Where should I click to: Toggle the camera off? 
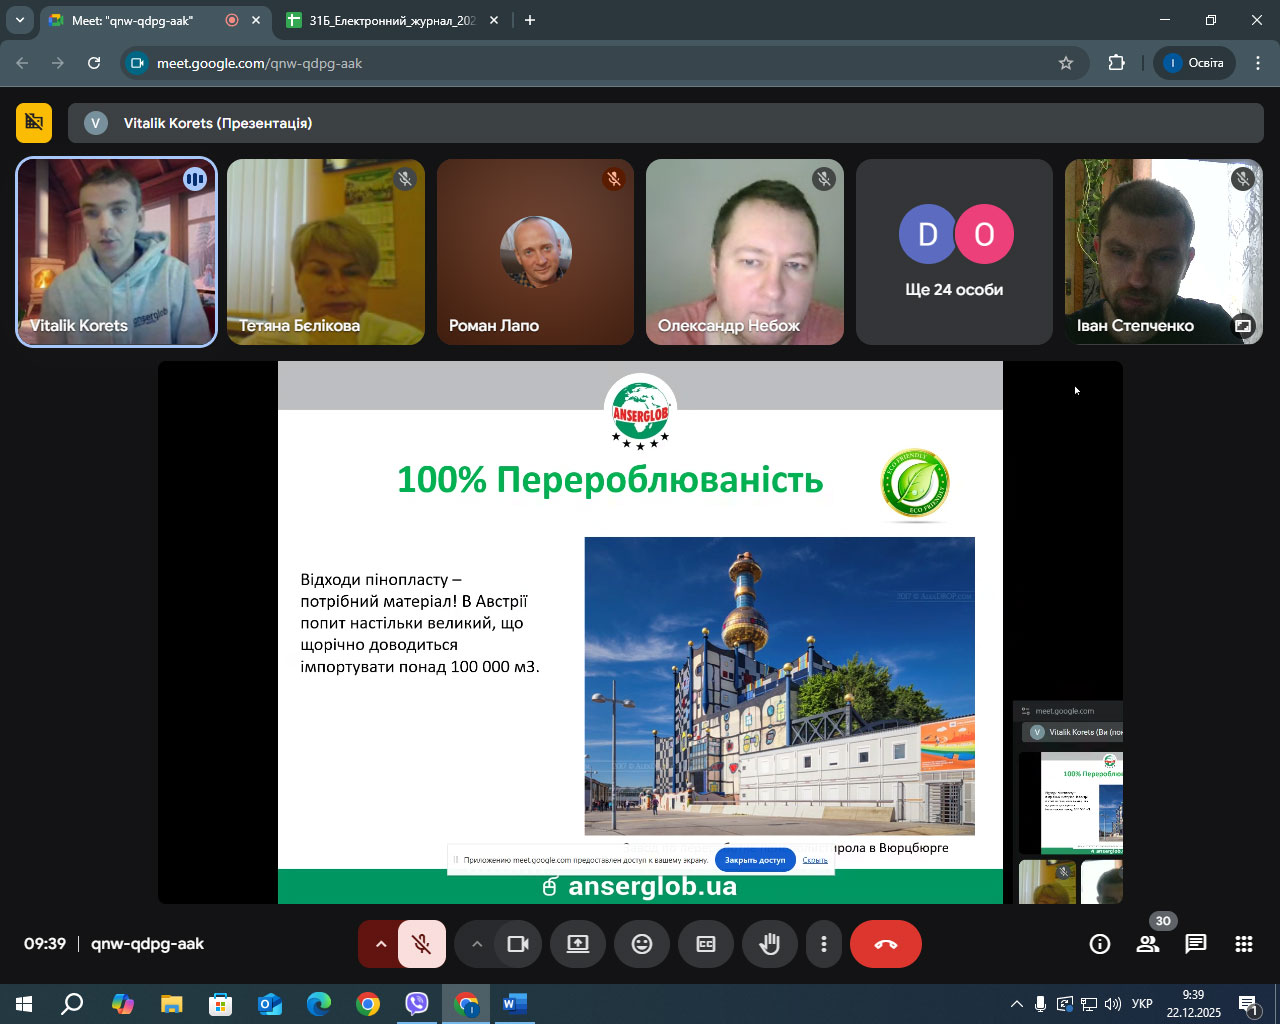pyautogui.click(x=518, y=944)
